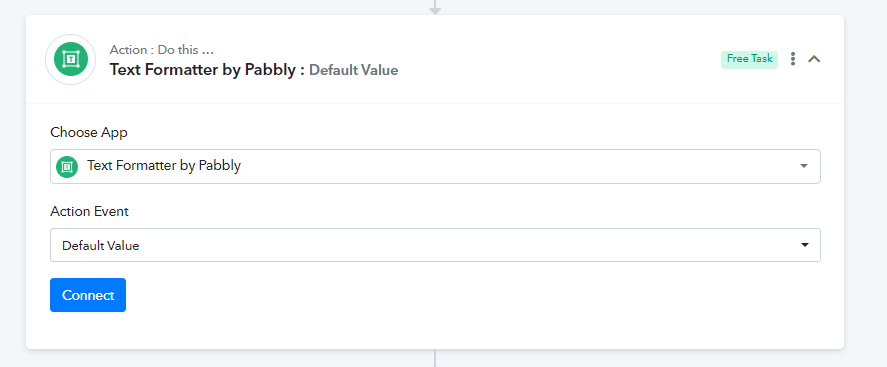Click empty space in Choose App select box
The image size is (887, 367).
[x=509, y=166]
